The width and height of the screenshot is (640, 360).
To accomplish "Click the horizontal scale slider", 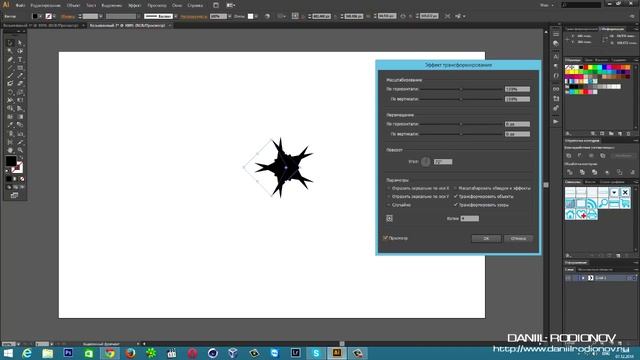I will pos(461,89).
